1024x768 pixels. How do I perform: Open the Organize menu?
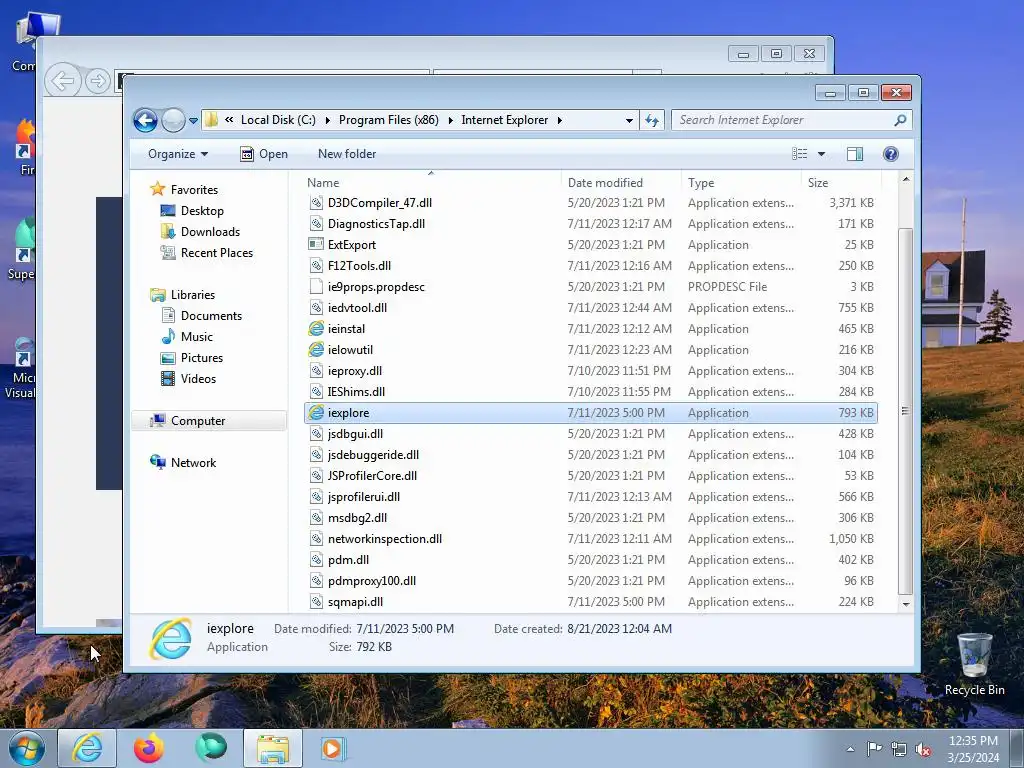(178, 154)
